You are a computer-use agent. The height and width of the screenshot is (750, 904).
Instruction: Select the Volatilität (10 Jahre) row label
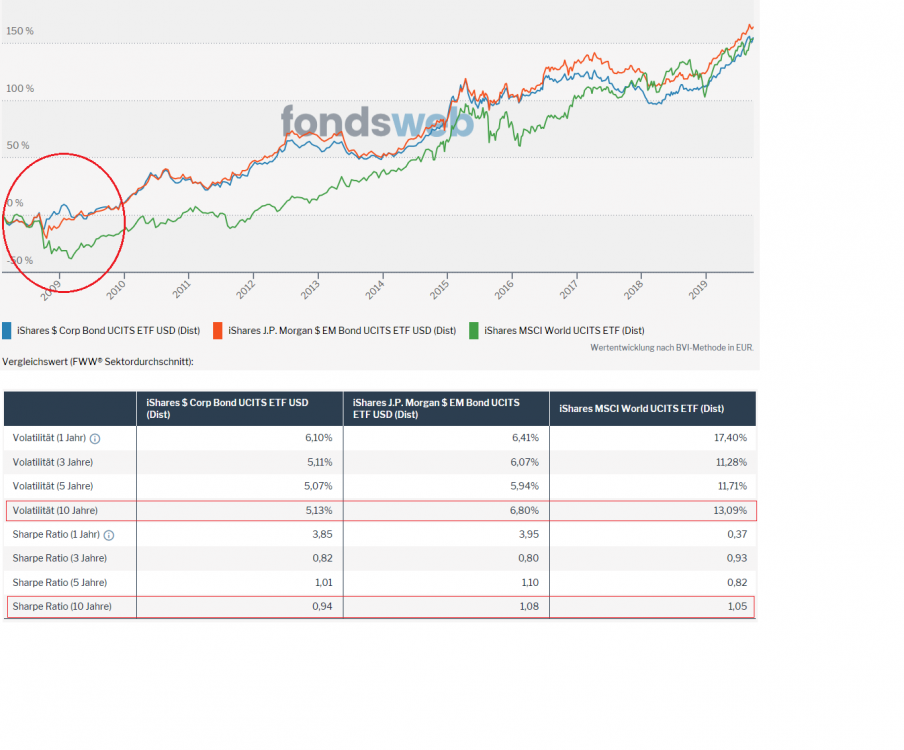coord(56,511)
